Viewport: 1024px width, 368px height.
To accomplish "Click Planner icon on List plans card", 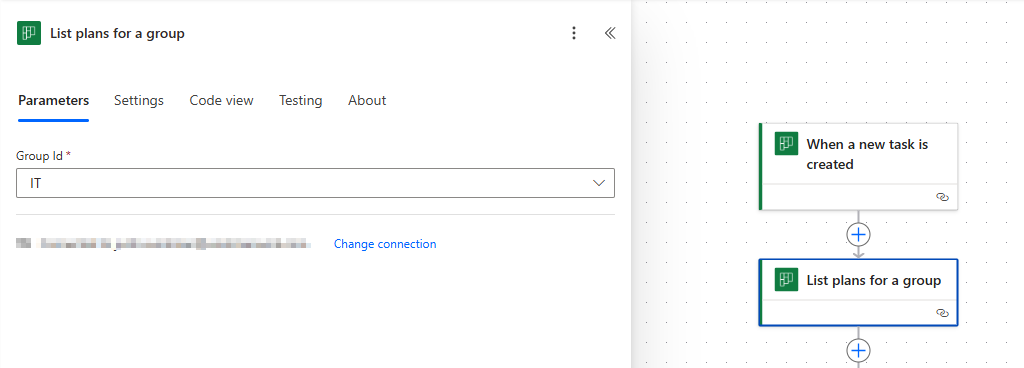I will click(x=787, y=280).
